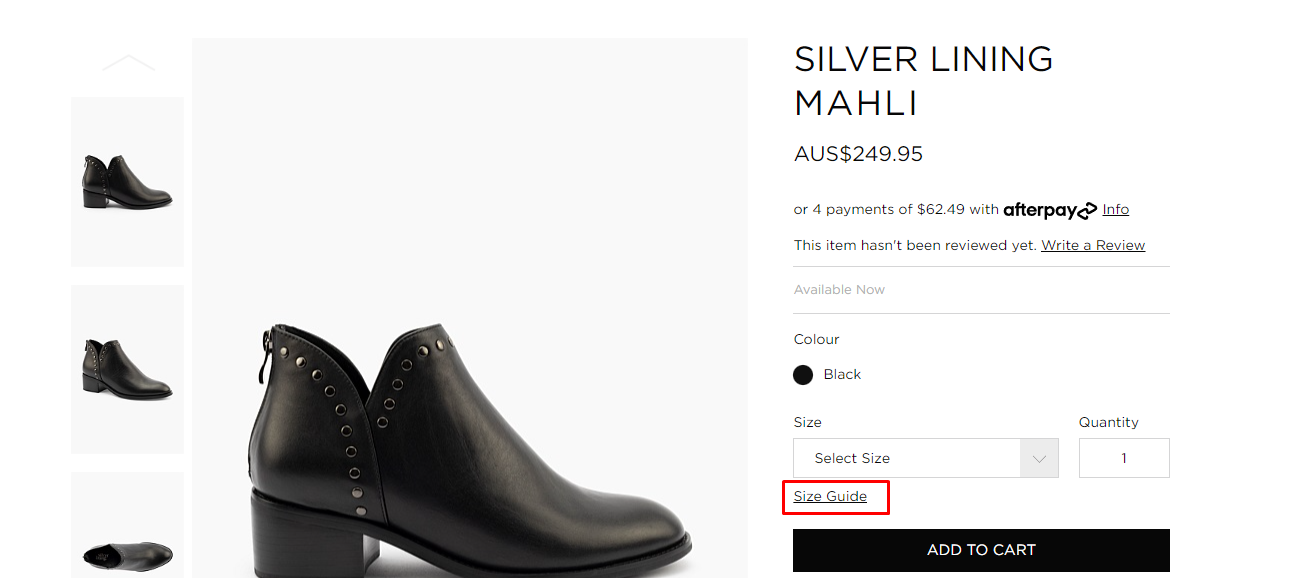This screenshot has width=1314, height=578.
Task: Click the Write a Review link
Action: pos(1092,245)
